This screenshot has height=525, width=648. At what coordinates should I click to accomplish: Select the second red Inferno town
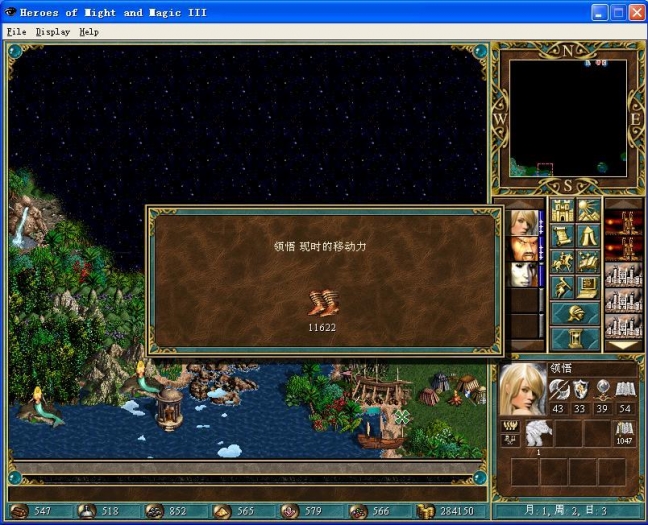pyautogui.click(x=624, y=248)
